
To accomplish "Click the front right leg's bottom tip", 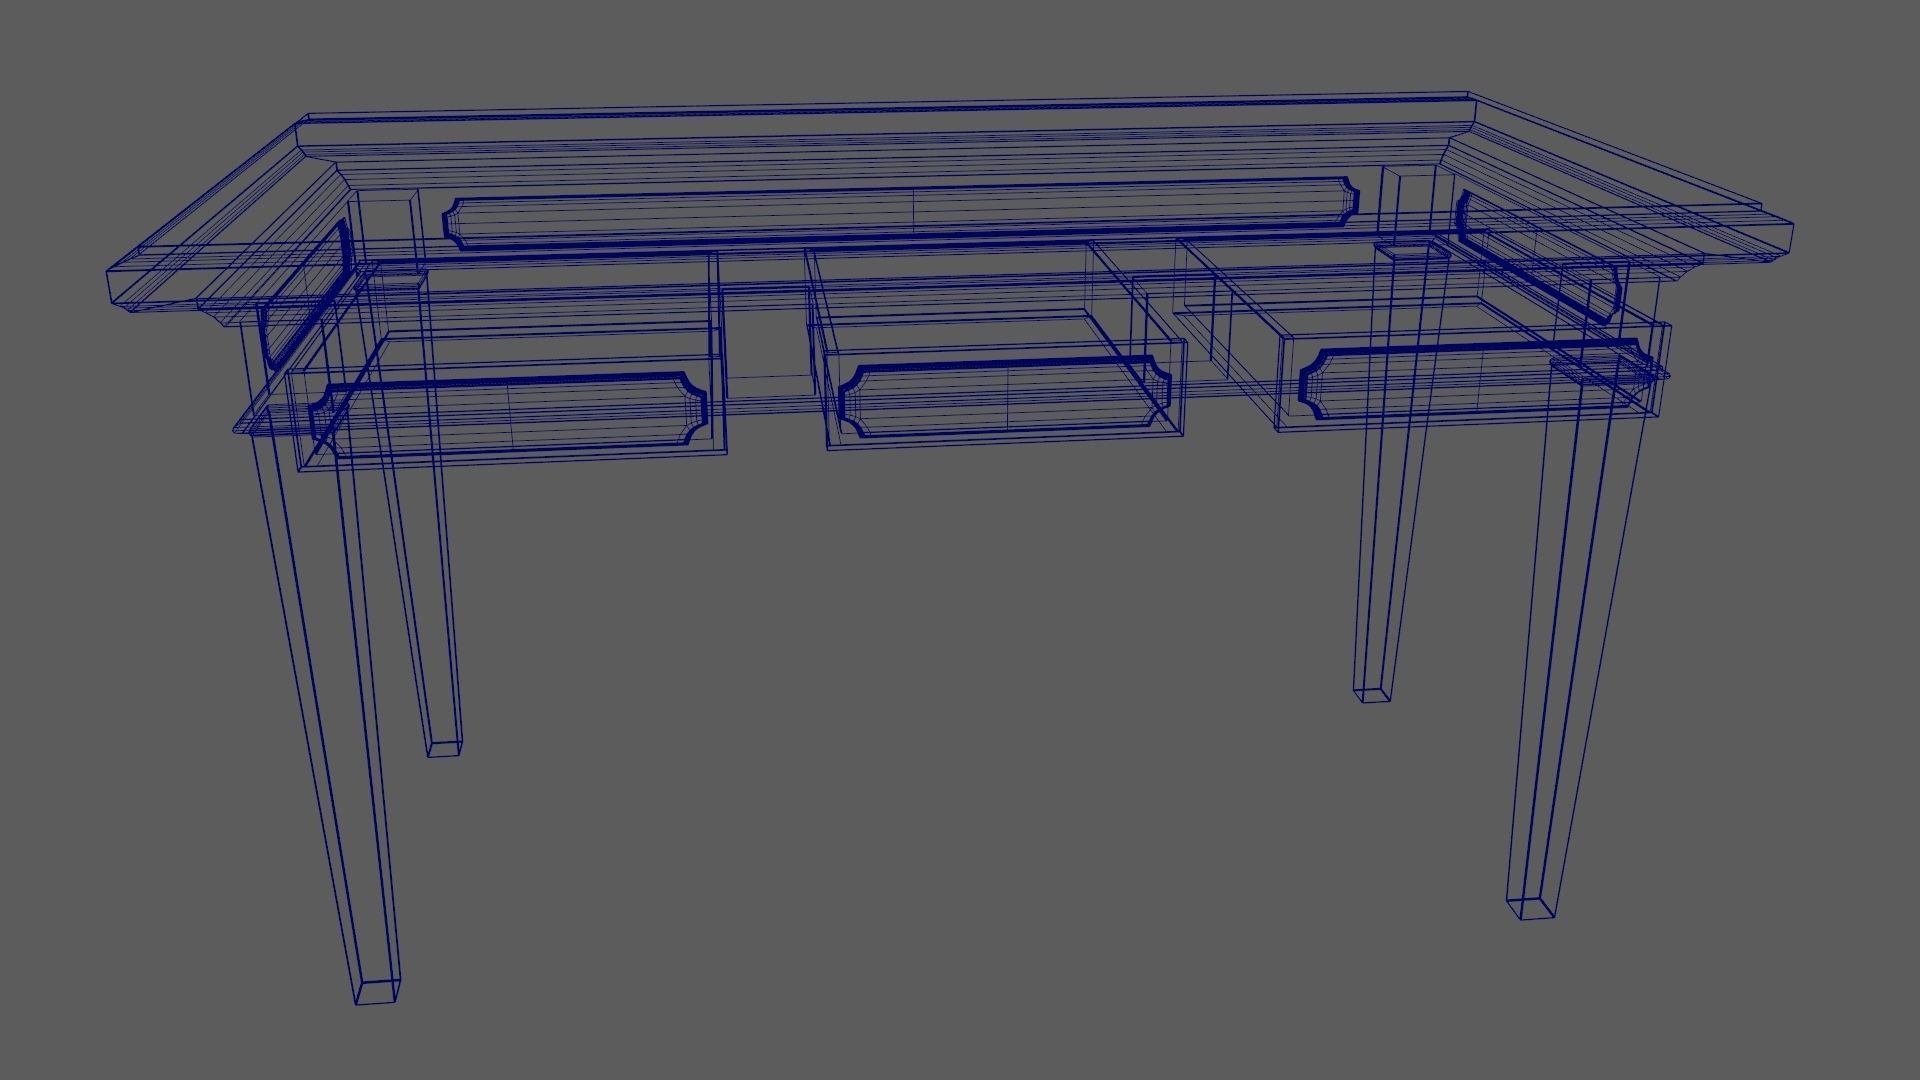I will [x=1531, y=906].
